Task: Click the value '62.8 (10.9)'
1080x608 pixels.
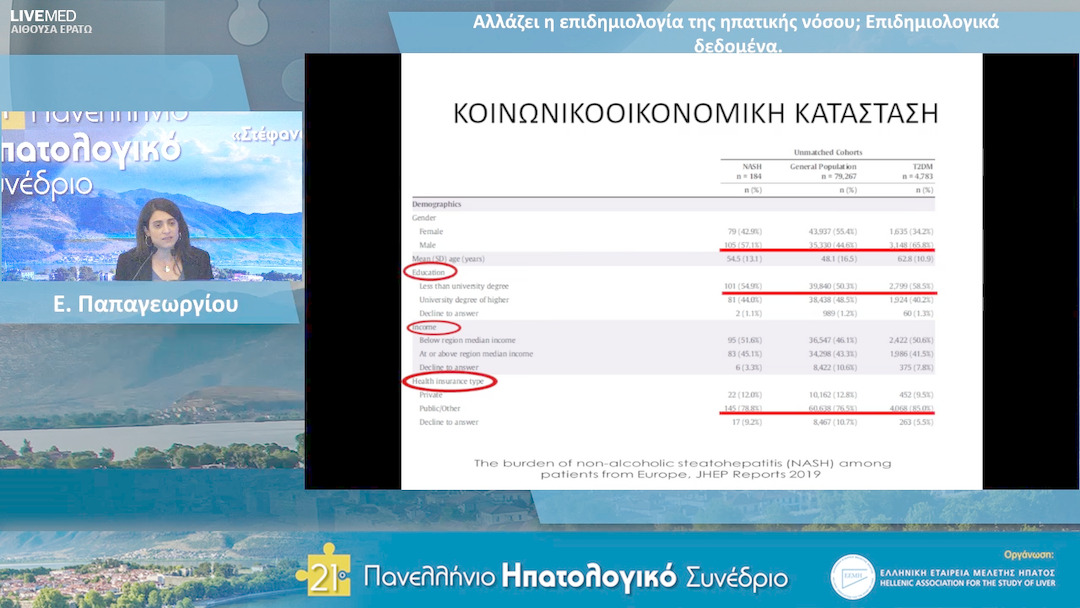Action: [915, 259]
